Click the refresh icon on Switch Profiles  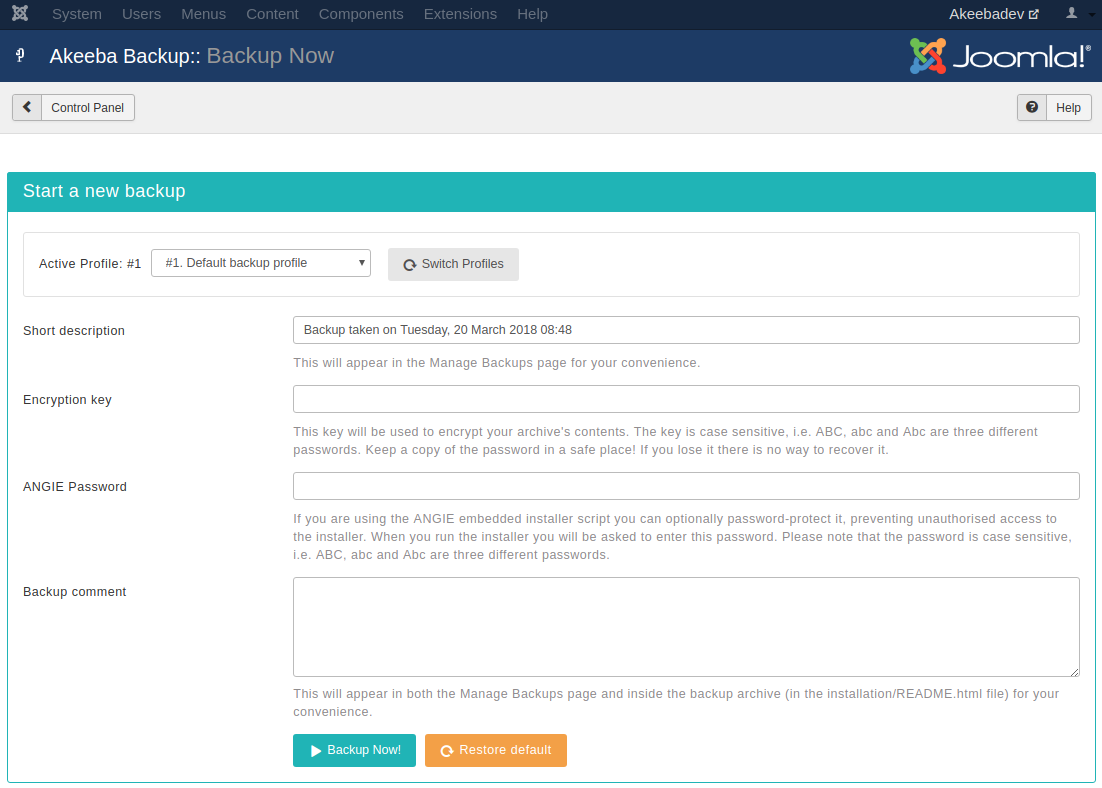(x=409, y=265)
